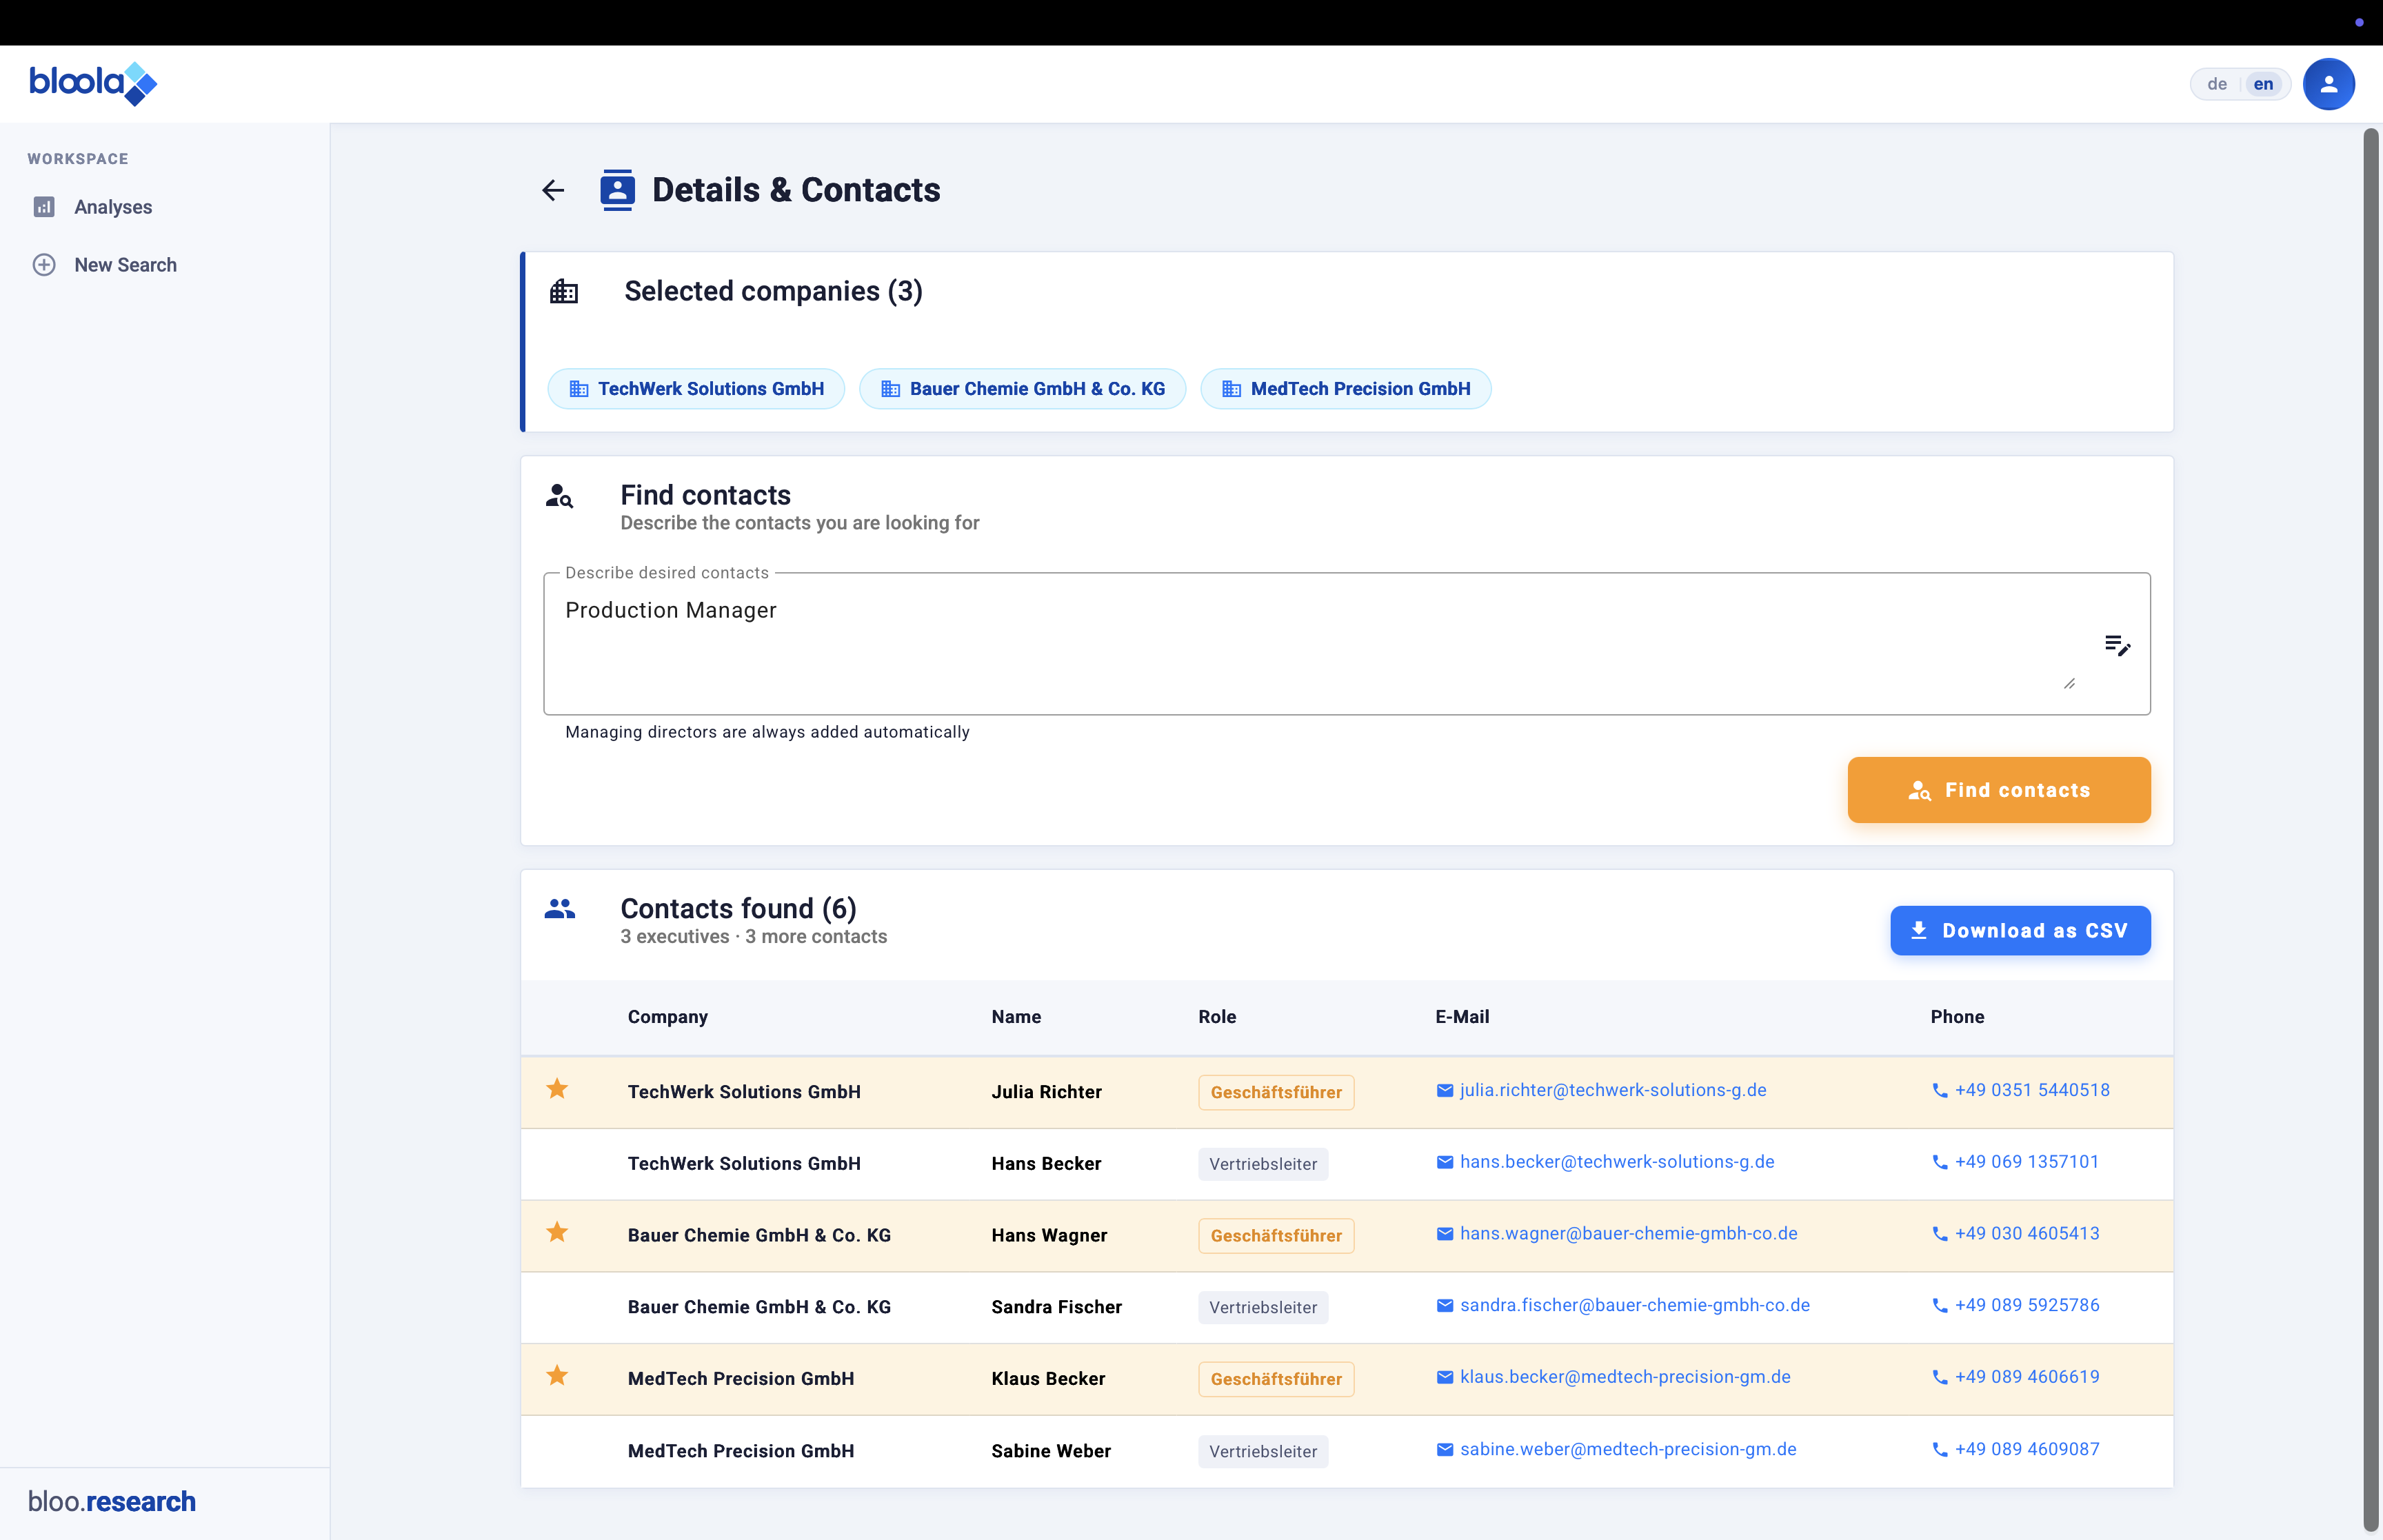Click the envelope icon for Sabine Weber
Image resolution: width=2383 pixels, height=1540 pixels.
click(1444, 1450)
